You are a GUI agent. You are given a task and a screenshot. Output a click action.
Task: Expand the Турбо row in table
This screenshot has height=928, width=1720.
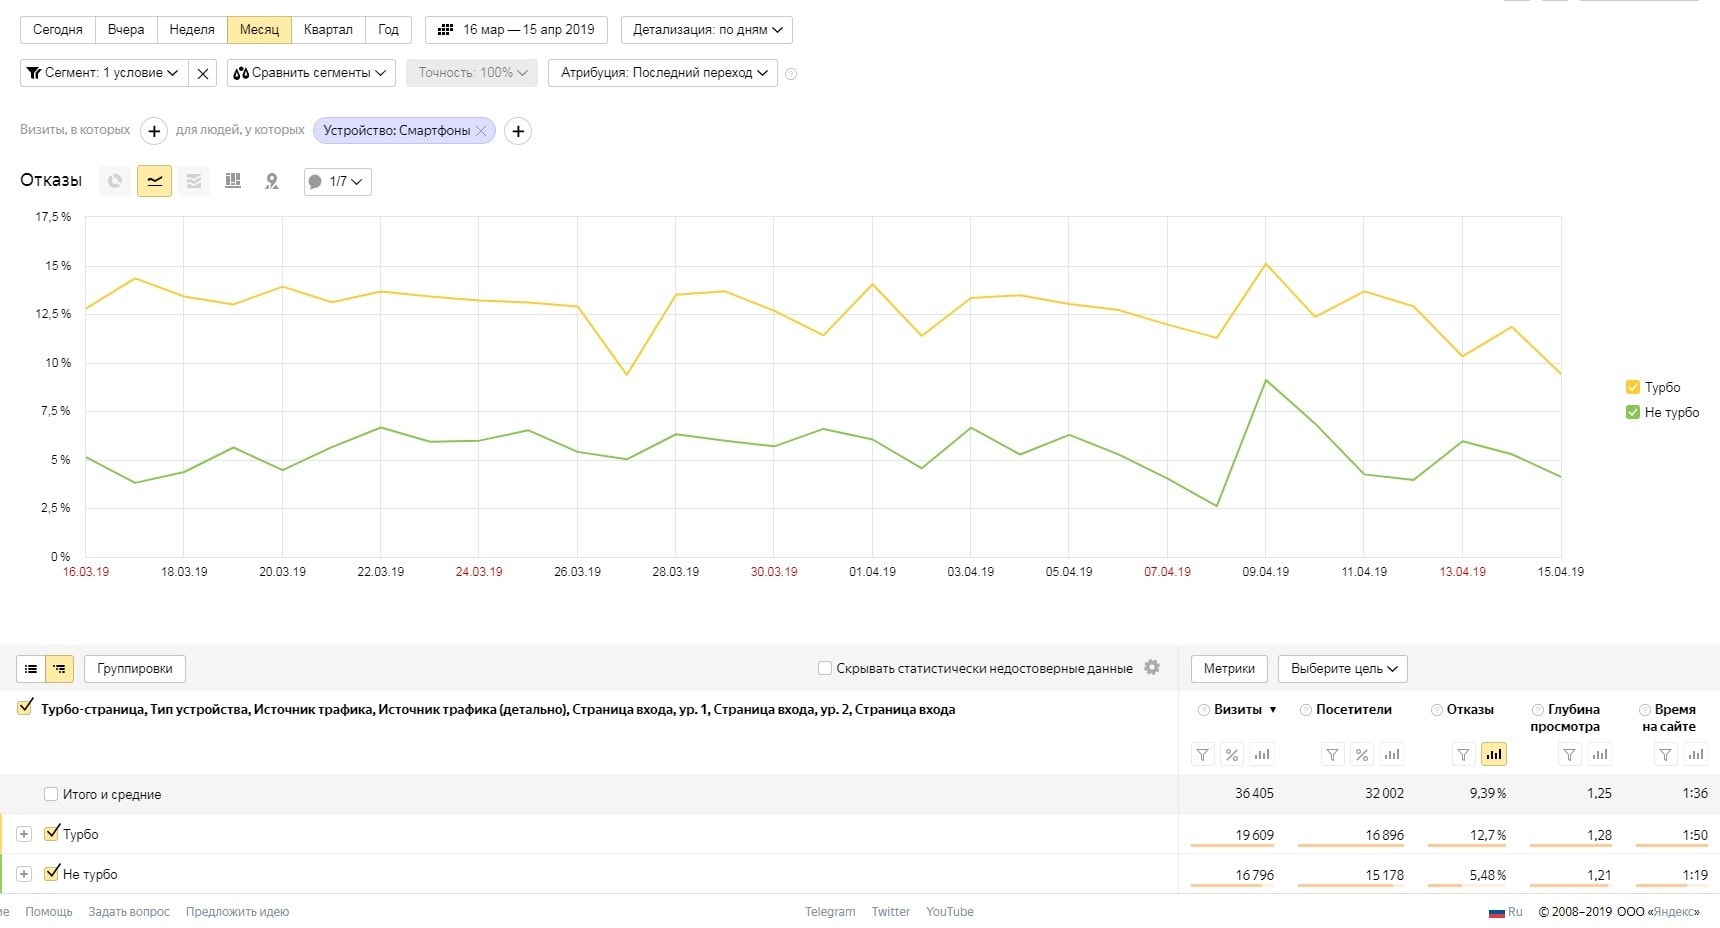(x=24, y=834)
